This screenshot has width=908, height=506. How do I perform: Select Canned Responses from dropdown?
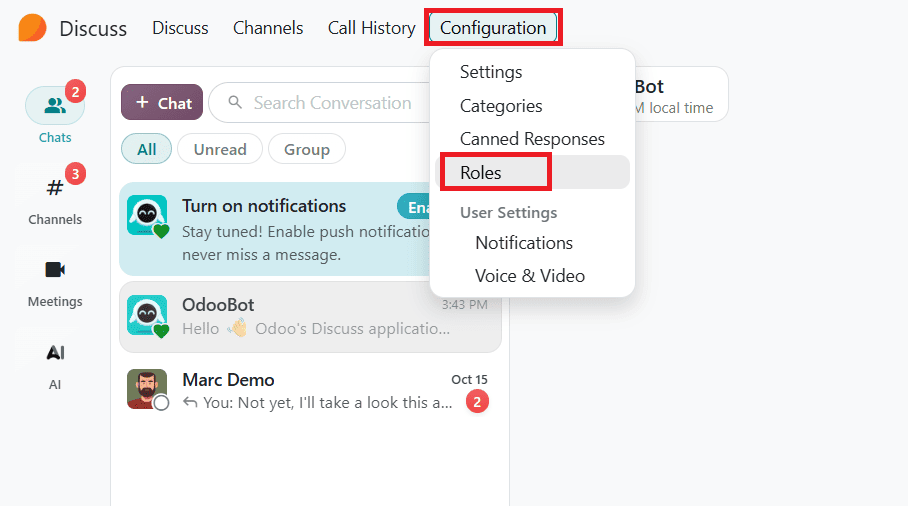(x=532, y=139)
